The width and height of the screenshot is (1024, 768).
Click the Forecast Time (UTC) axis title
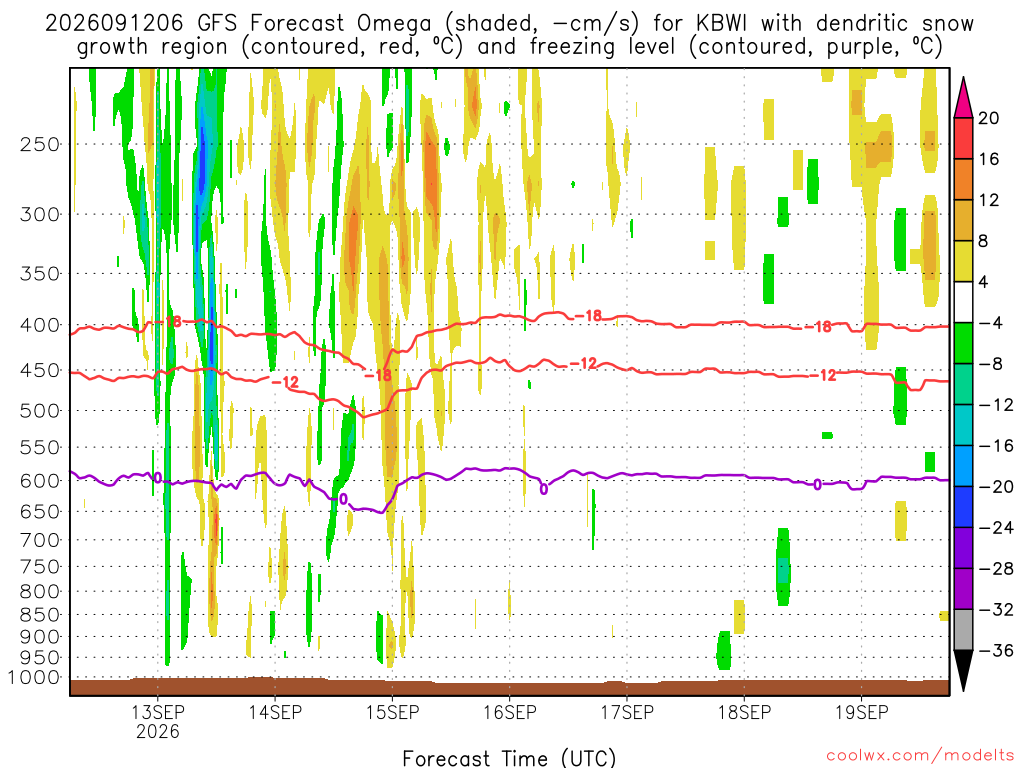pos(509,758)
